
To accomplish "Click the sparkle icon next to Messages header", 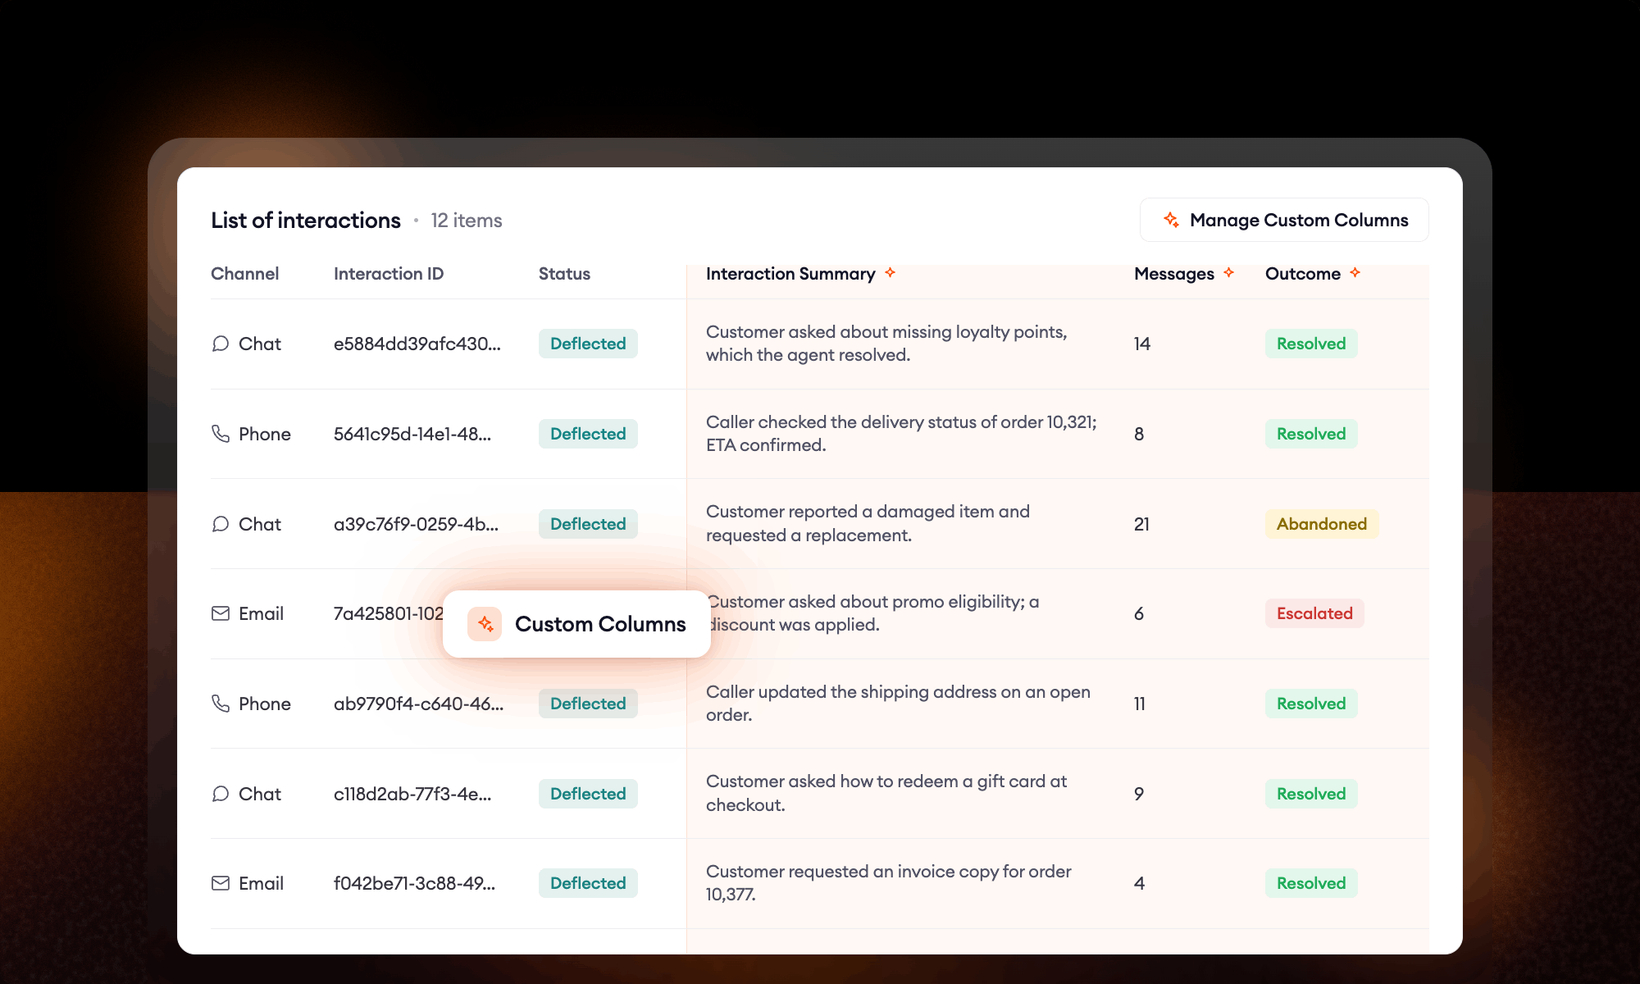I will point(1229,272).
